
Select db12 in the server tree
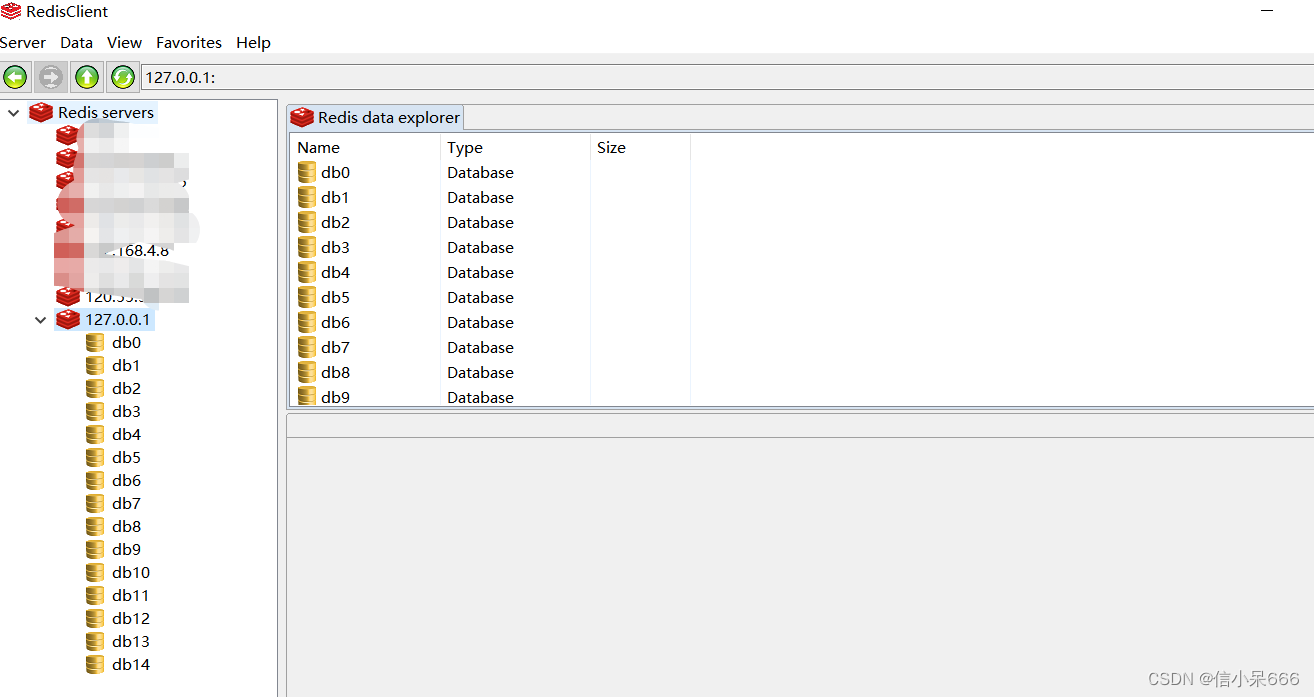click(131, 619)
